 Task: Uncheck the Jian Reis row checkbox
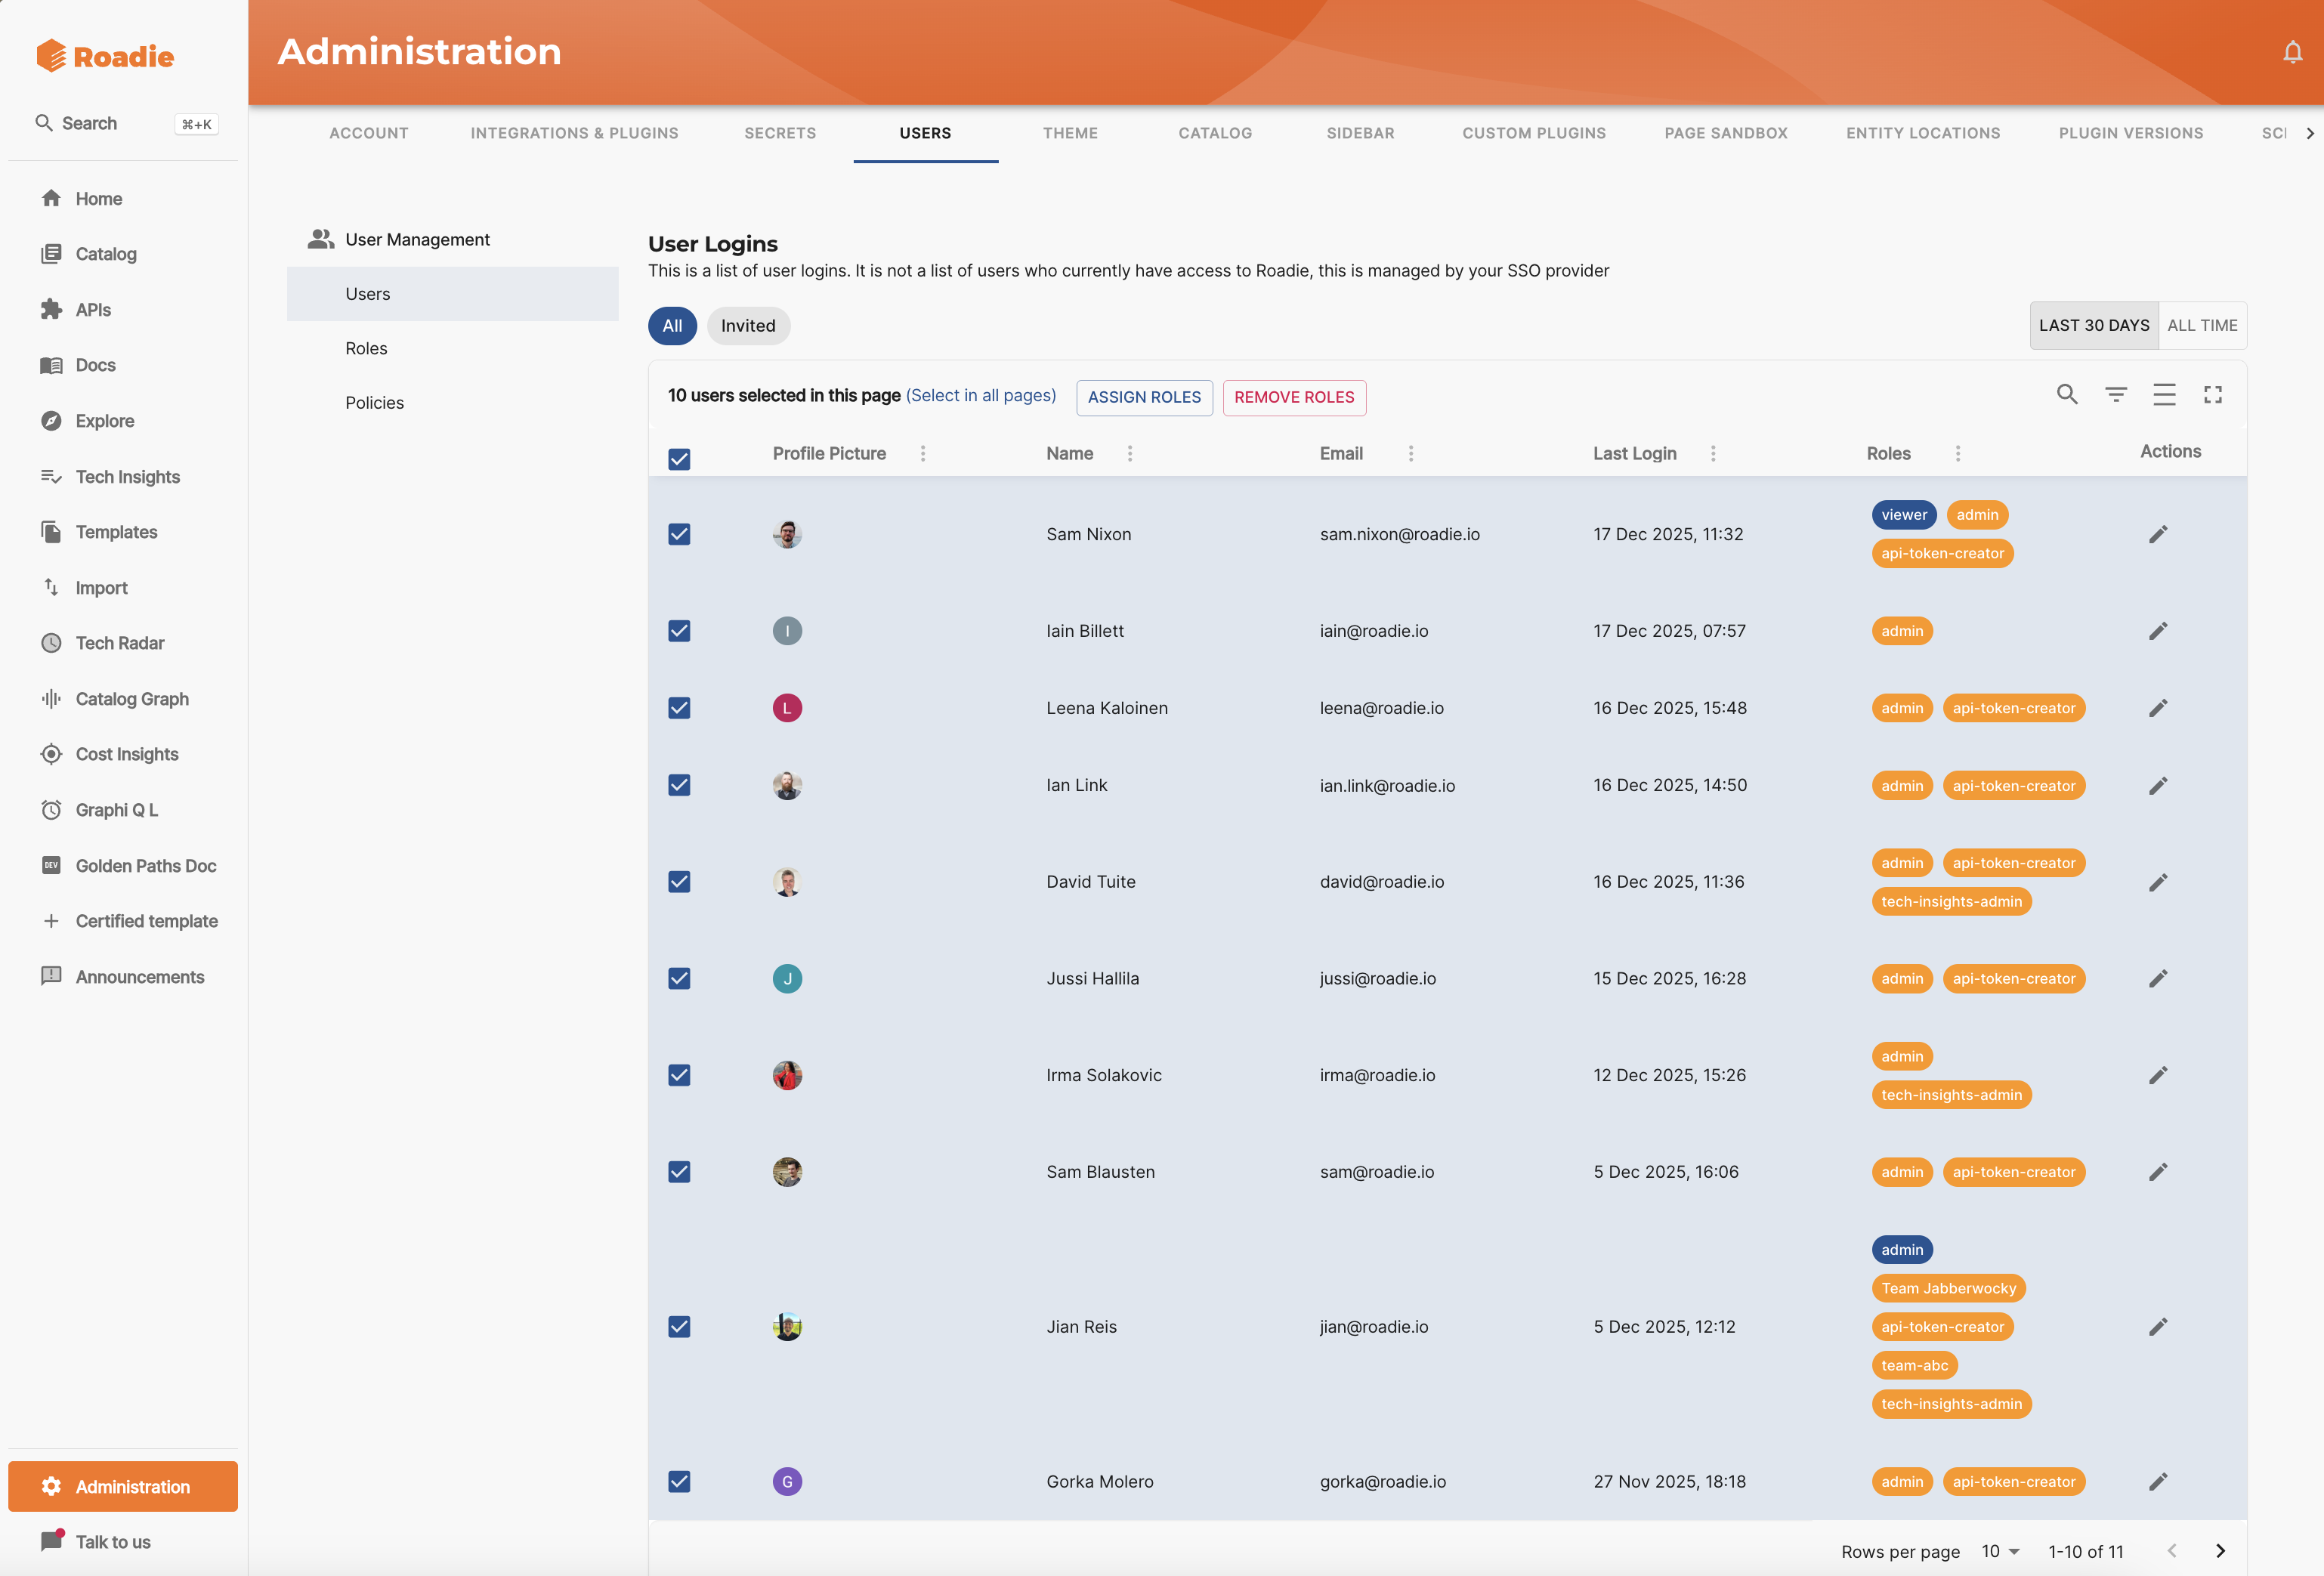coord(679,1326)
